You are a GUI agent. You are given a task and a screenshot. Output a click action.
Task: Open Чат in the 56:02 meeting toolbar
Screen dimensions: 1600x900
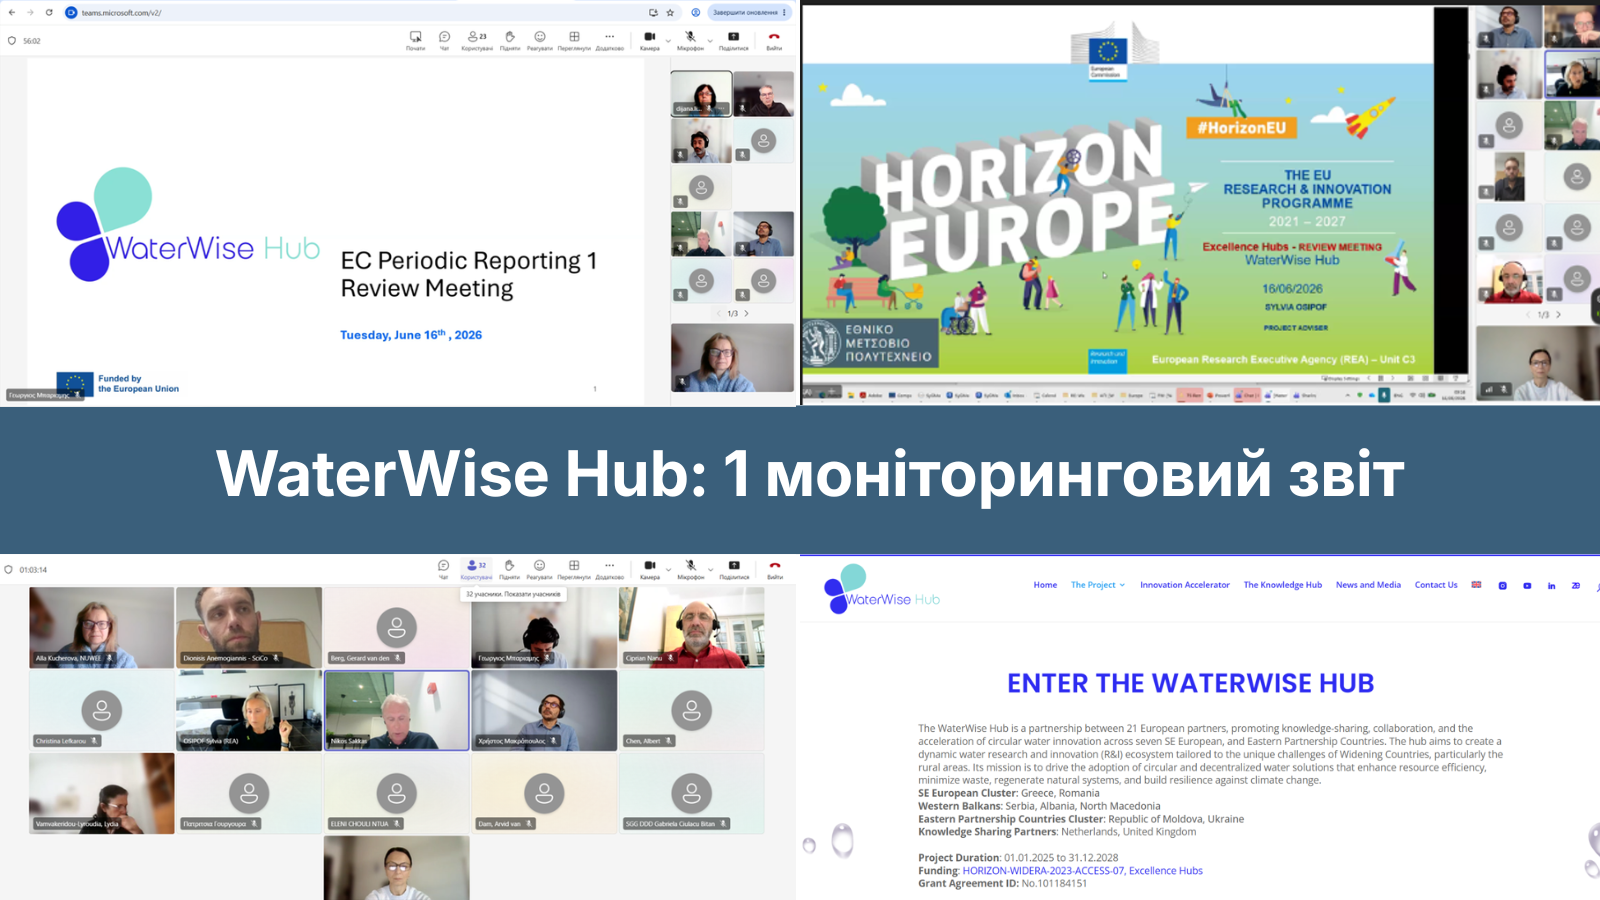click(445, 40)
